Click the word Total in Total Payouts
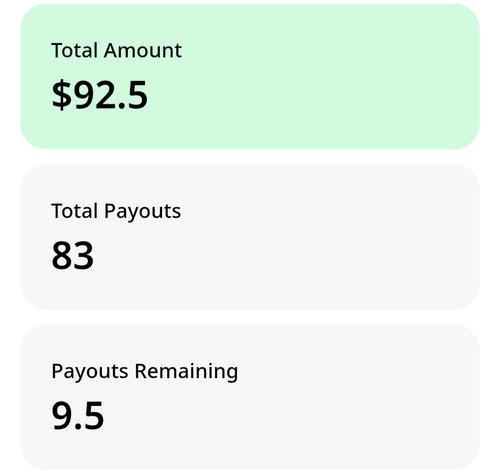This screenshot has width=500, height=475. [x=75, y=211]
